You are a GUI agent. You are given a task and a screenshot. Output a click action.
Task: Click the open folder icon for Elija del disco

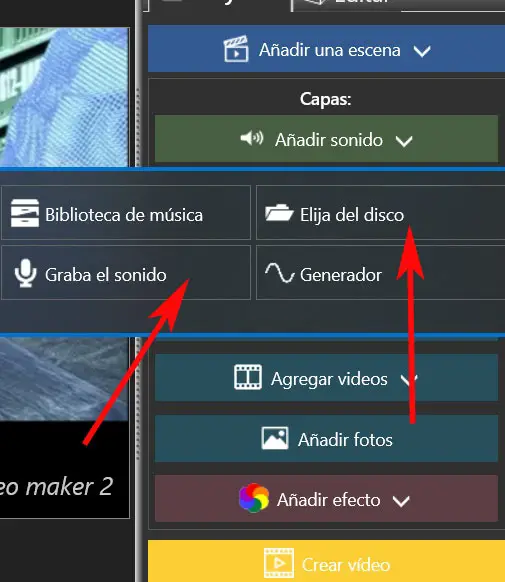pyautogui.click(x=279, y=213)
